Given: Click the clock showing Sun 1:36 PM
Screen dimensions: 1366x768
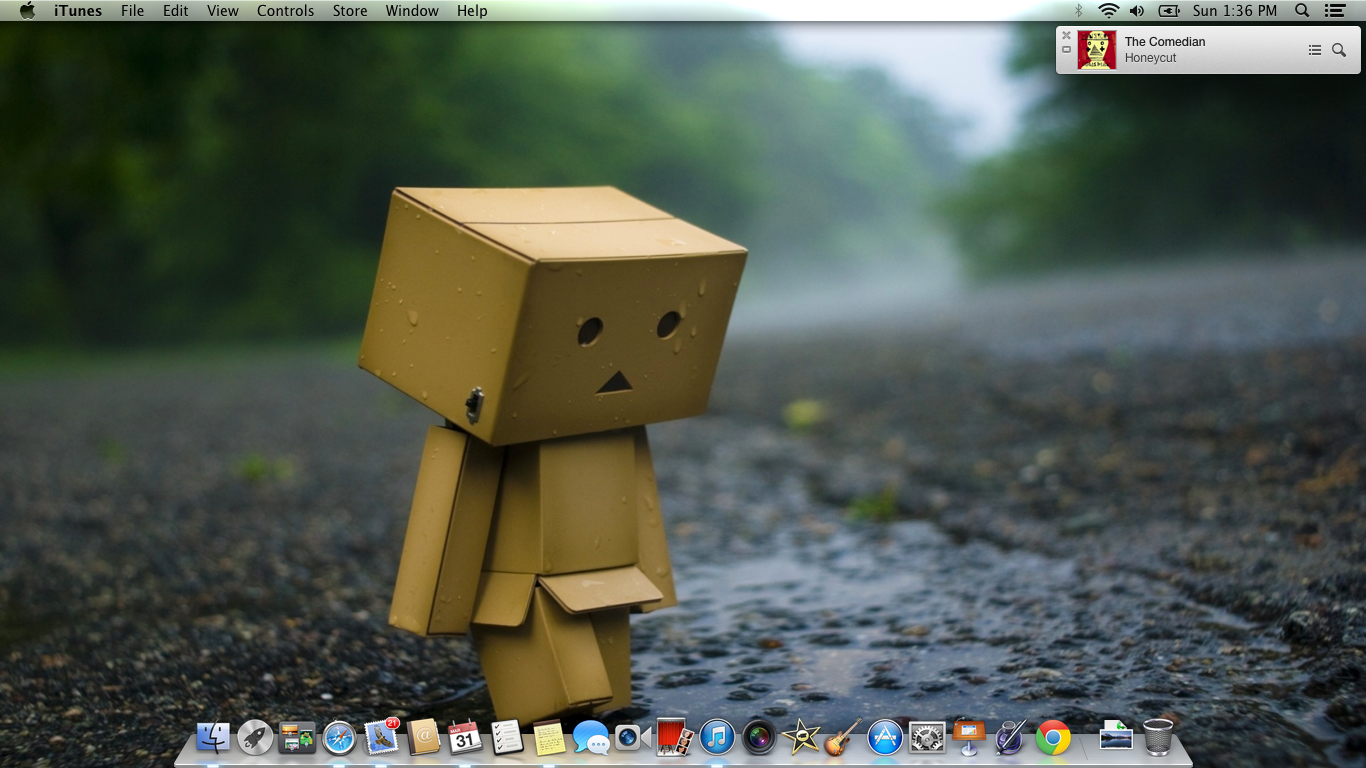Looking at the screenshot, I should [1235, 10].
